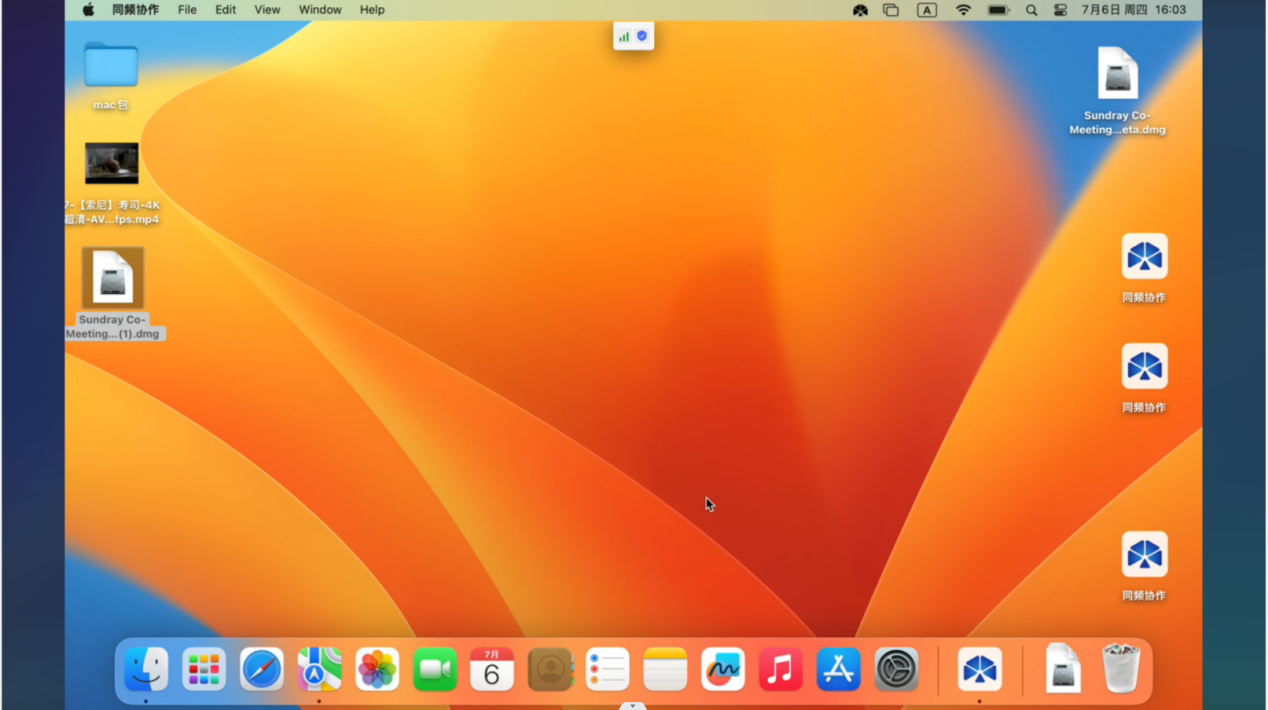Click the 同频协作 app icon in dock
The image size is (1268, 710).
[x=979, y=669]
